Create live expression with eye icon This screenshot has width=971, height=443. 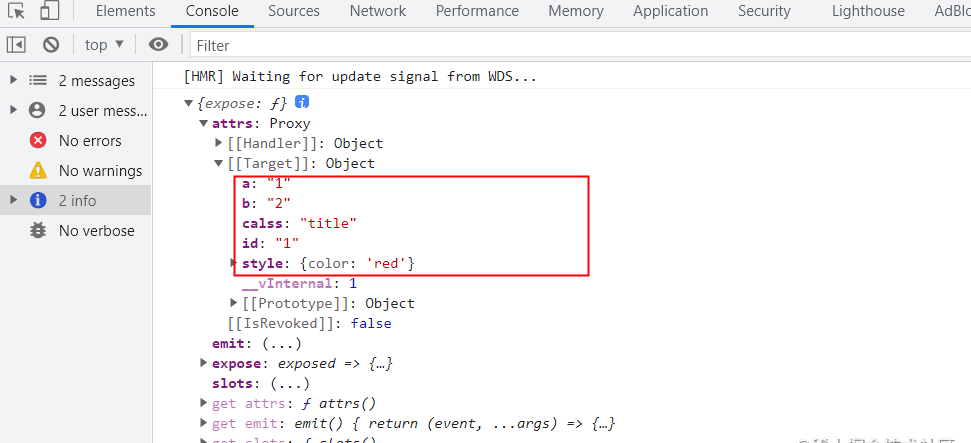coord(159,45)
